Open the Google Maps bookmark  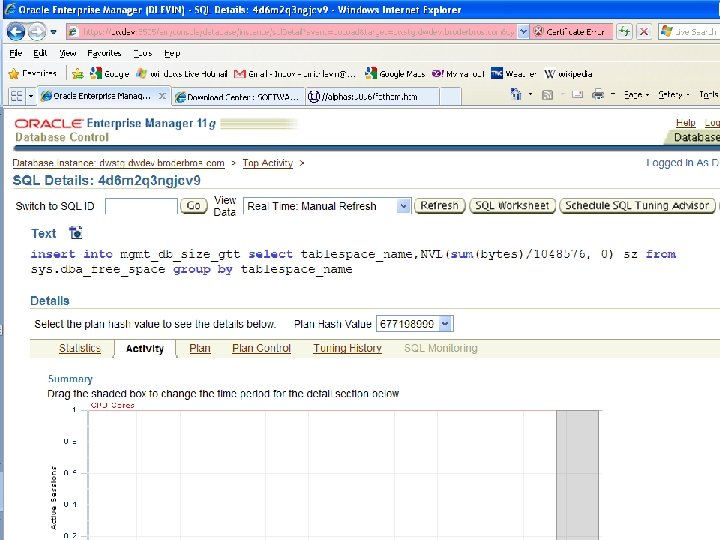[395, 73]
